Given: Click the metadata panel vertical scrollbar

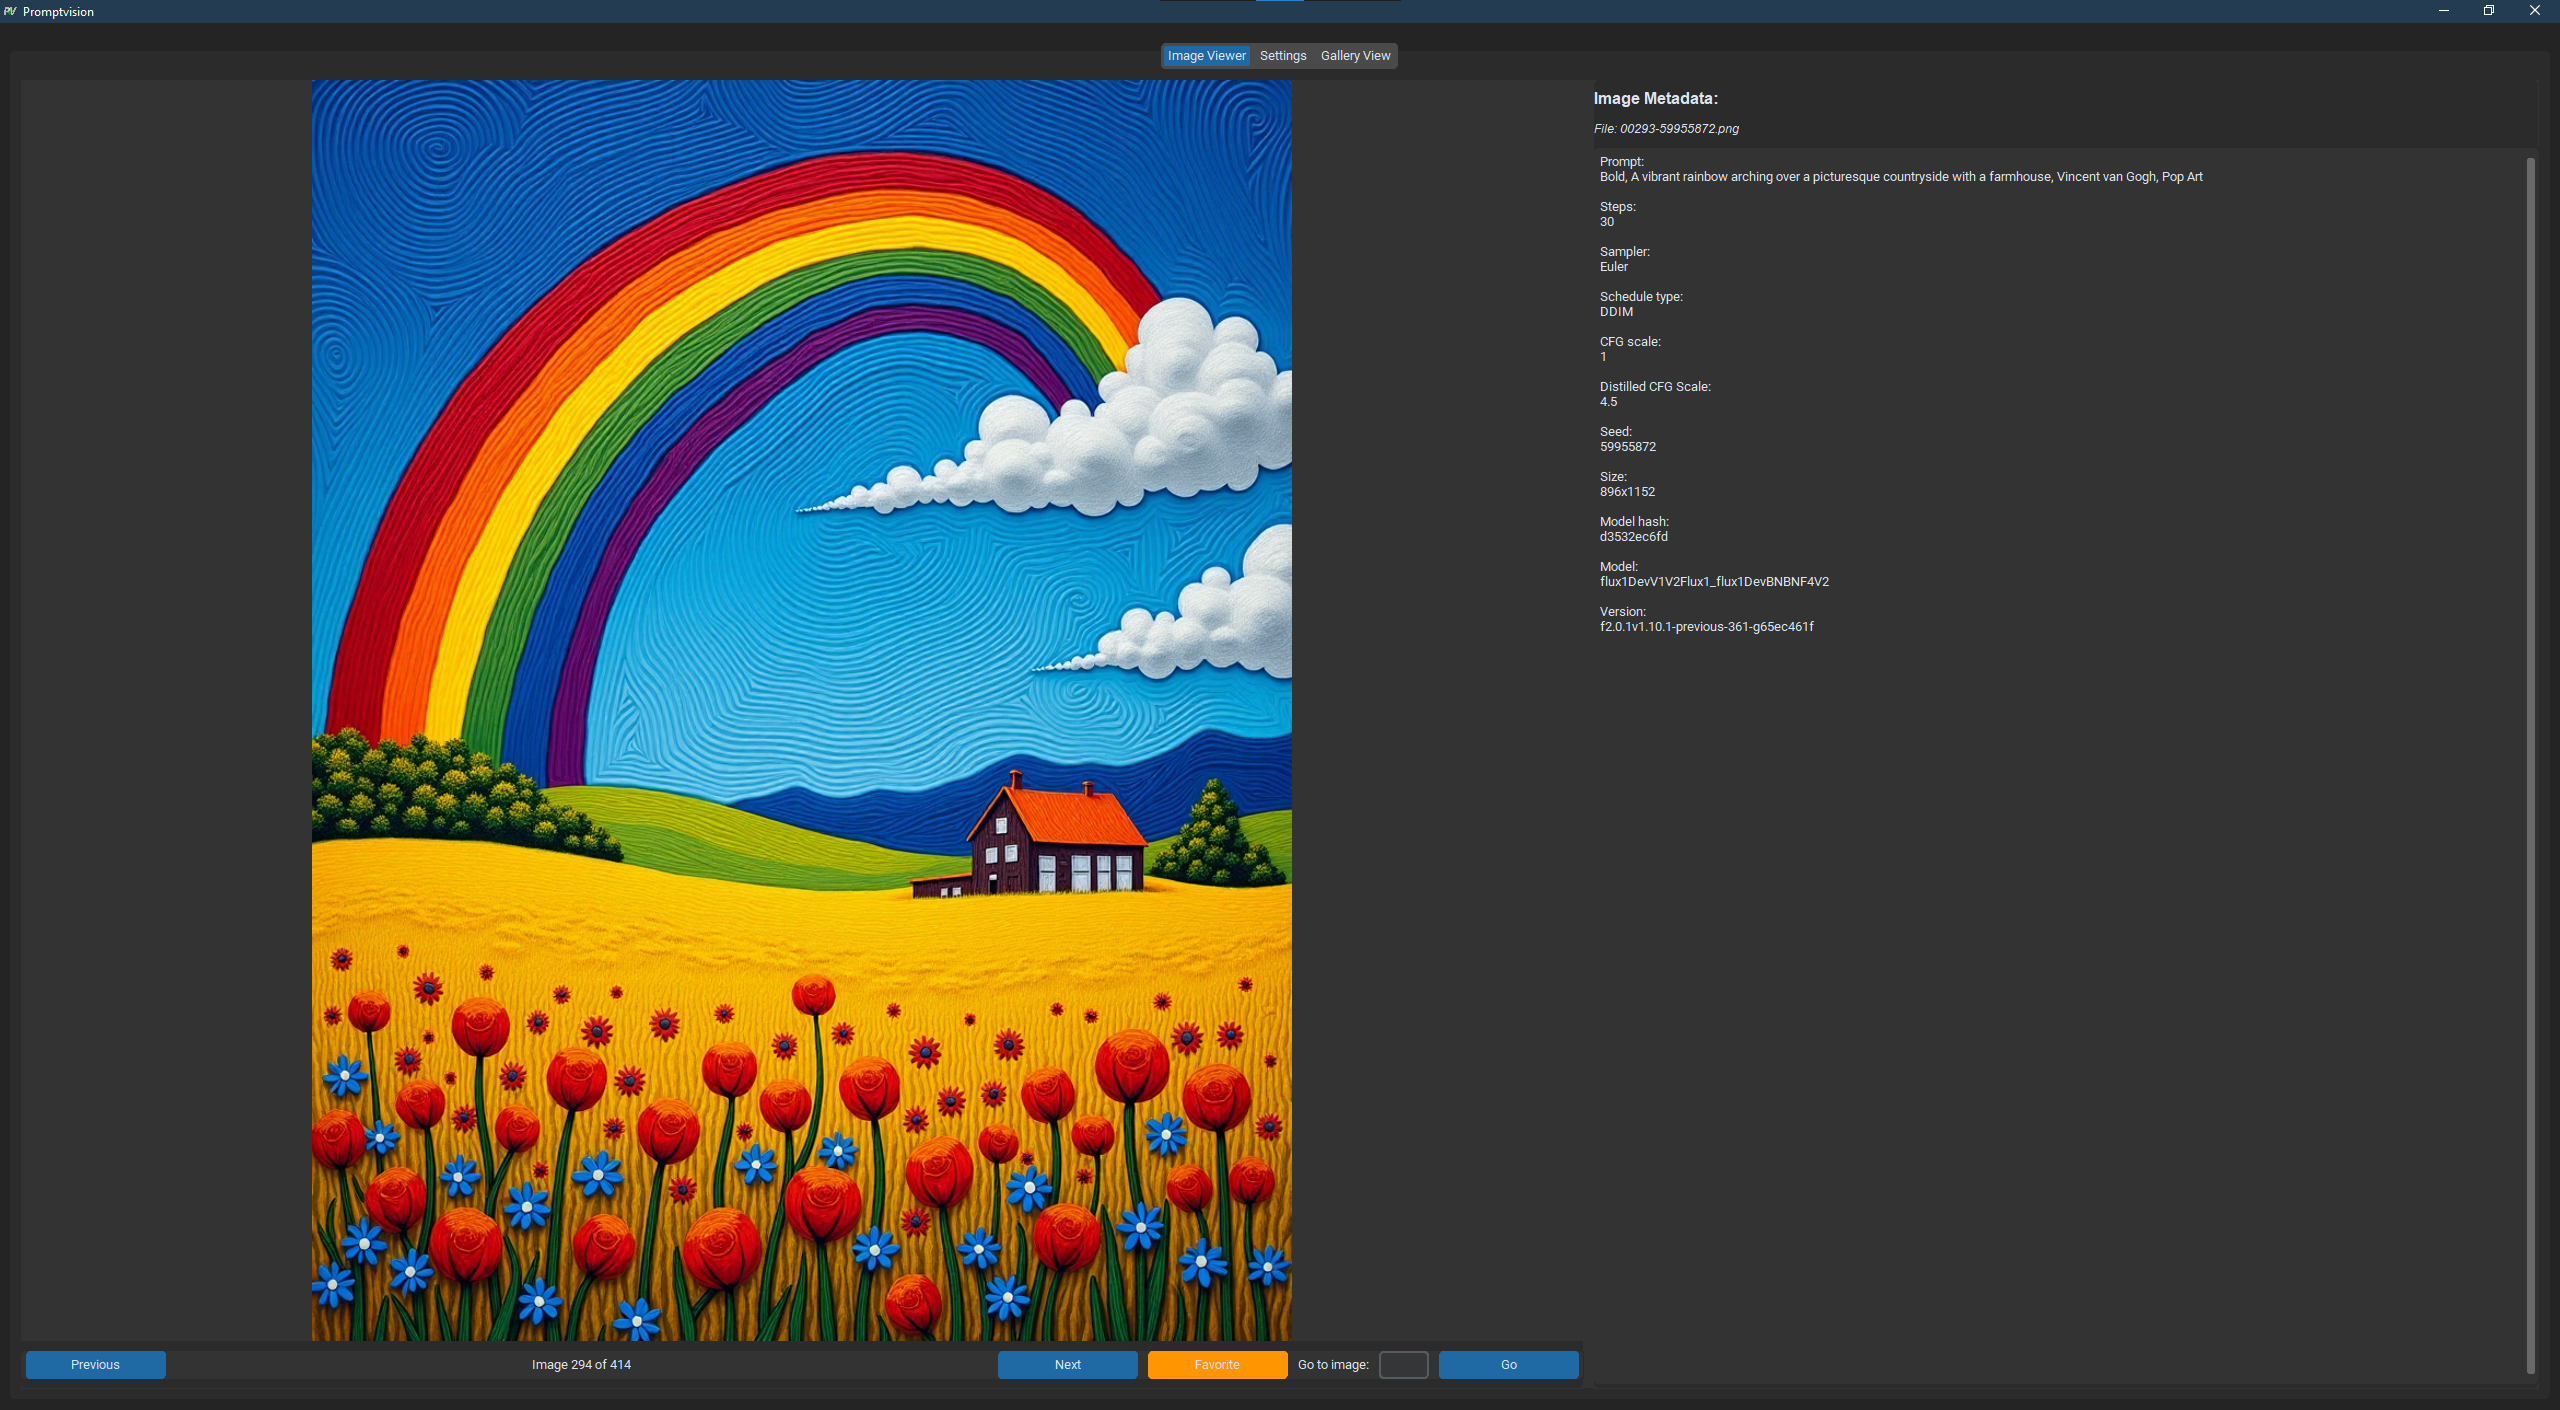Looking at the screenshot, I should pyautogui.click(x=2530, y=760).
